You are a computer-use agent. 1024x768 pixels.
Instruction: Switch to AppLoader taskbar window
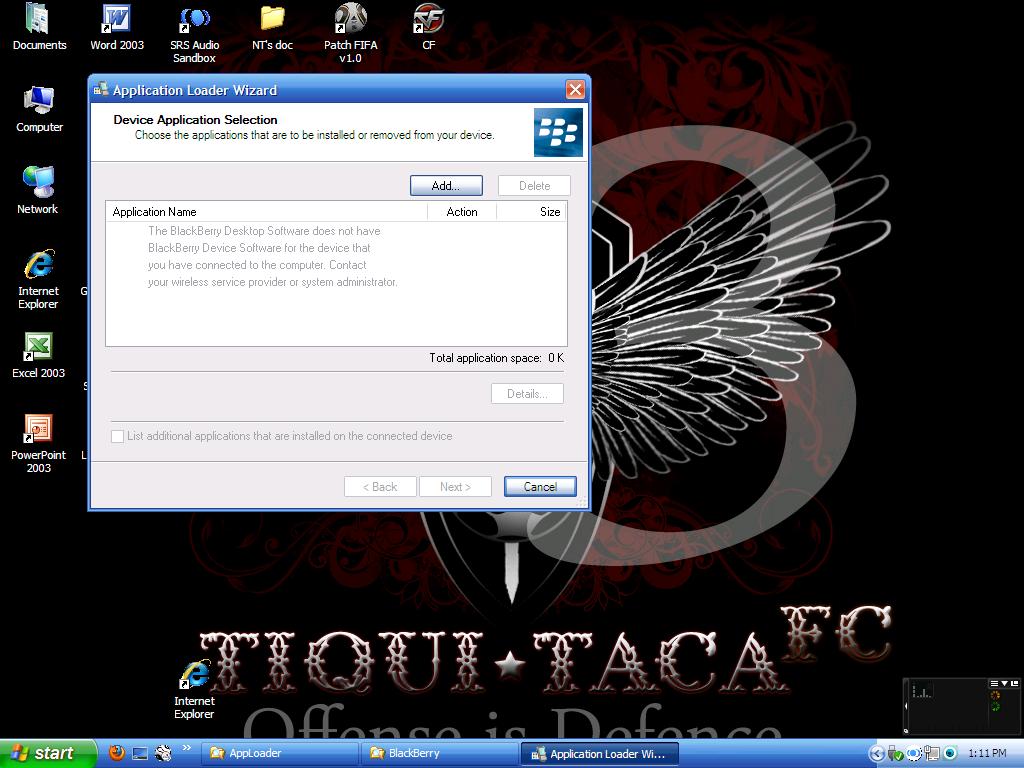tap(277, 753)
